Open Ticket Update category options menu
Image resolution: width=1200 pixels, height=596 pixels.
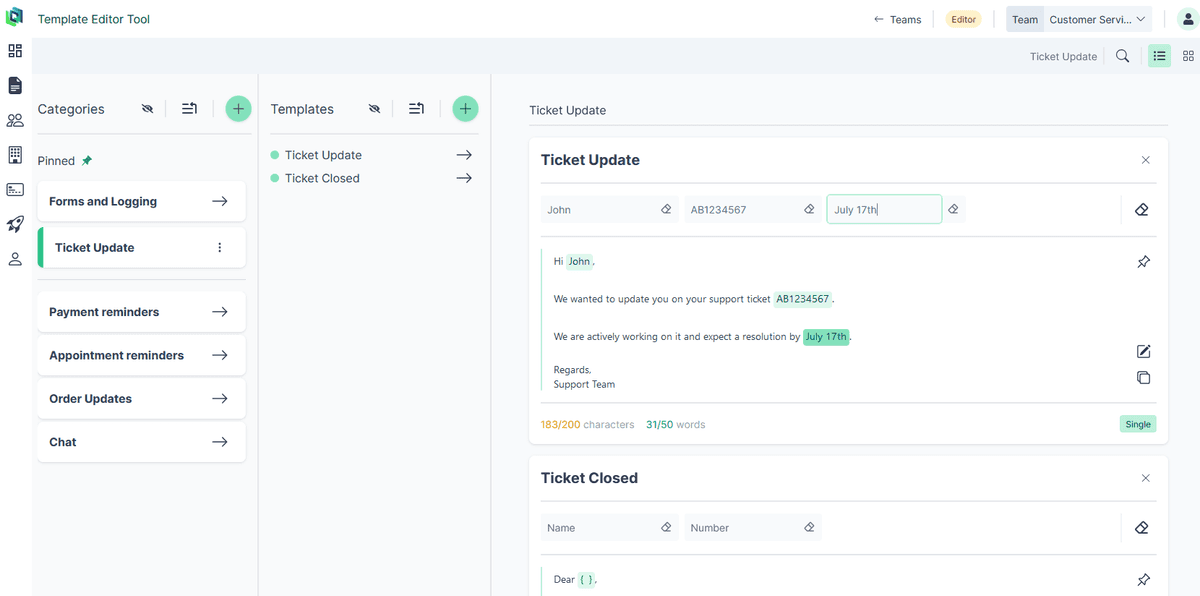pos(220,248)
